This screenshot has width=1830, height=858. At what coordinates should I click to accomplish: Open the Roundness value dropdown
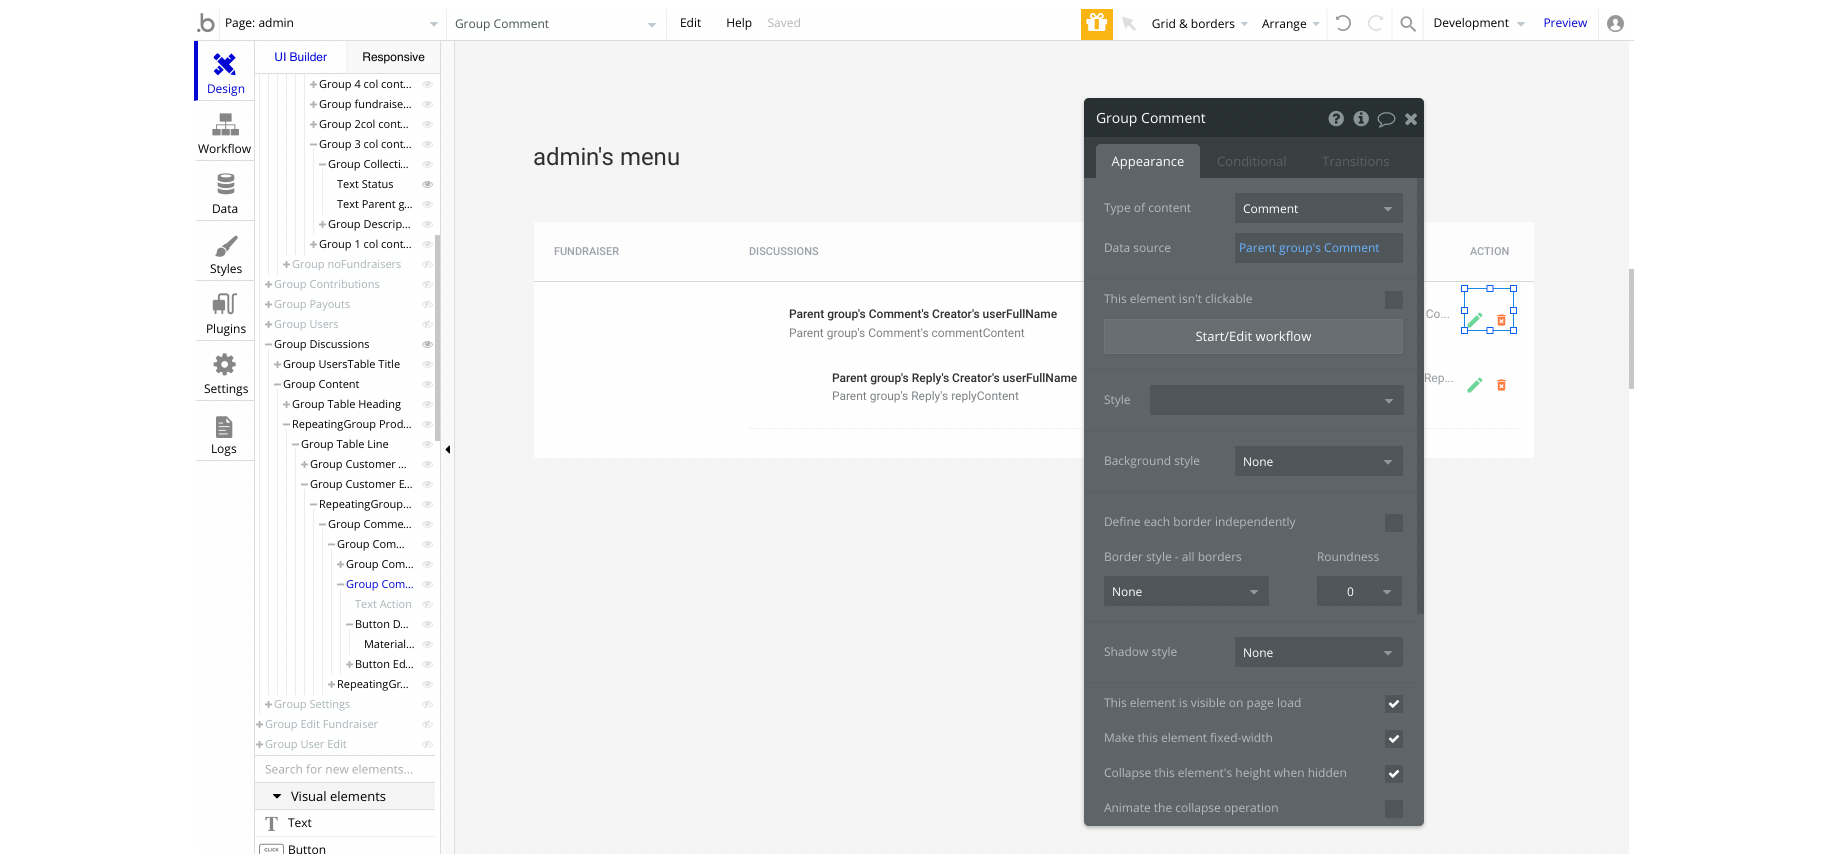click(1359, 591)
